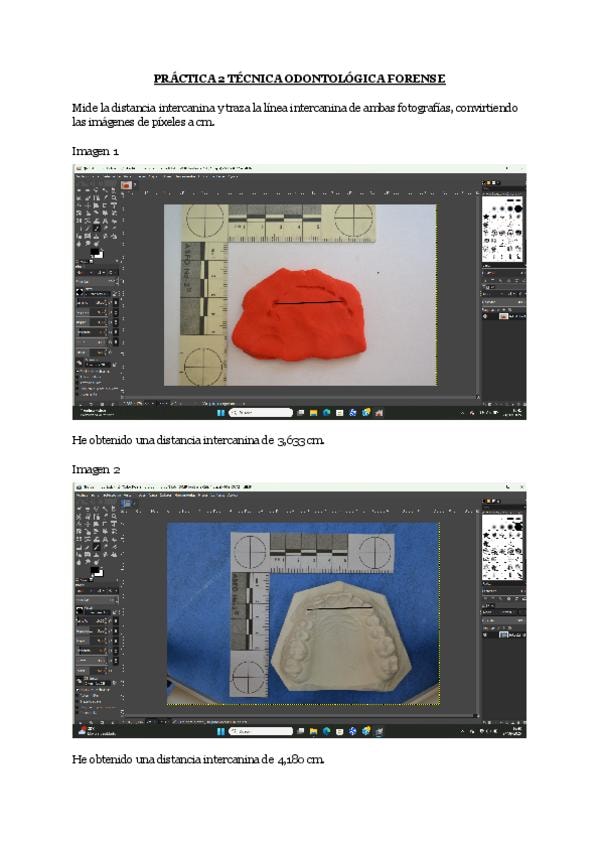
Task: Toggle layer visibility eye in Imagen 2 layers panel
Action: click(x=487, y=635)
